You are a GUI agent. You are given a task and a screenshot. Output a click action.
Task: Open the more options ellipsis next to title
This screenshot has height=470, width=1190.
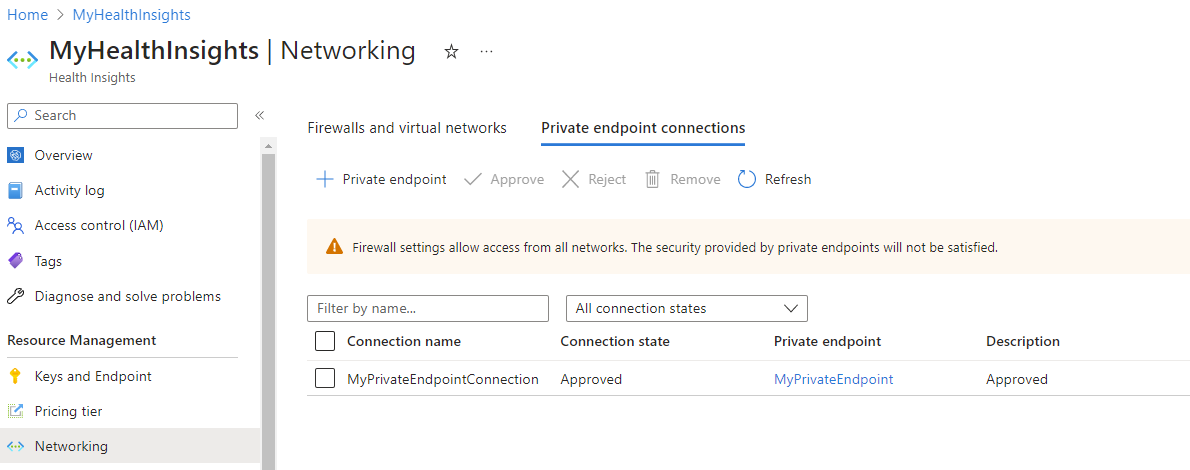click(x=487, y=52)
